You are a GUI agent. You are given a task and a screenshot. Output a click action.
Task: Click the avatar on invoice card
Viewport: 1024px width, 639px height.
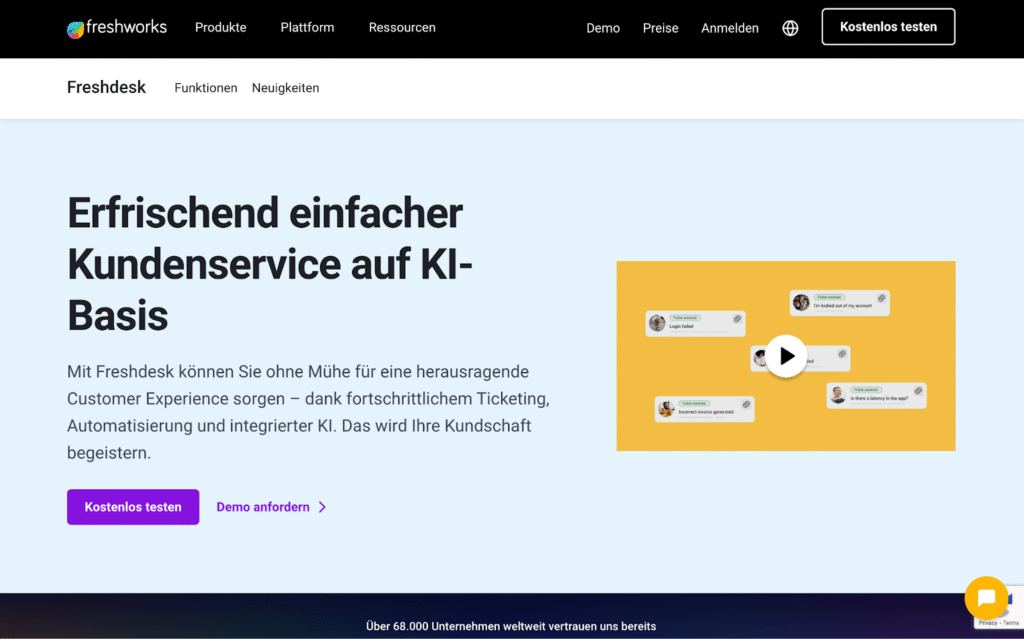point(666,408)
